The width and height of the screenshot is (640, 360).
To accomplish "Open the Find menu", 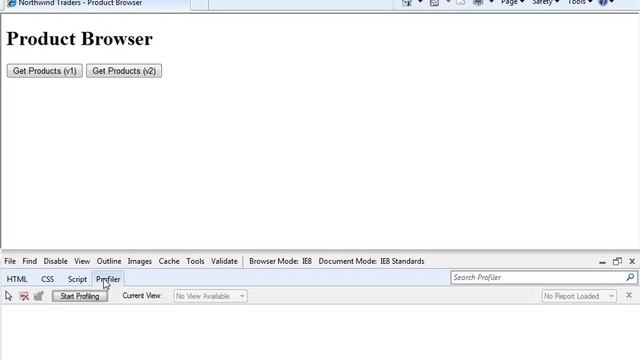I will (29, 261).
